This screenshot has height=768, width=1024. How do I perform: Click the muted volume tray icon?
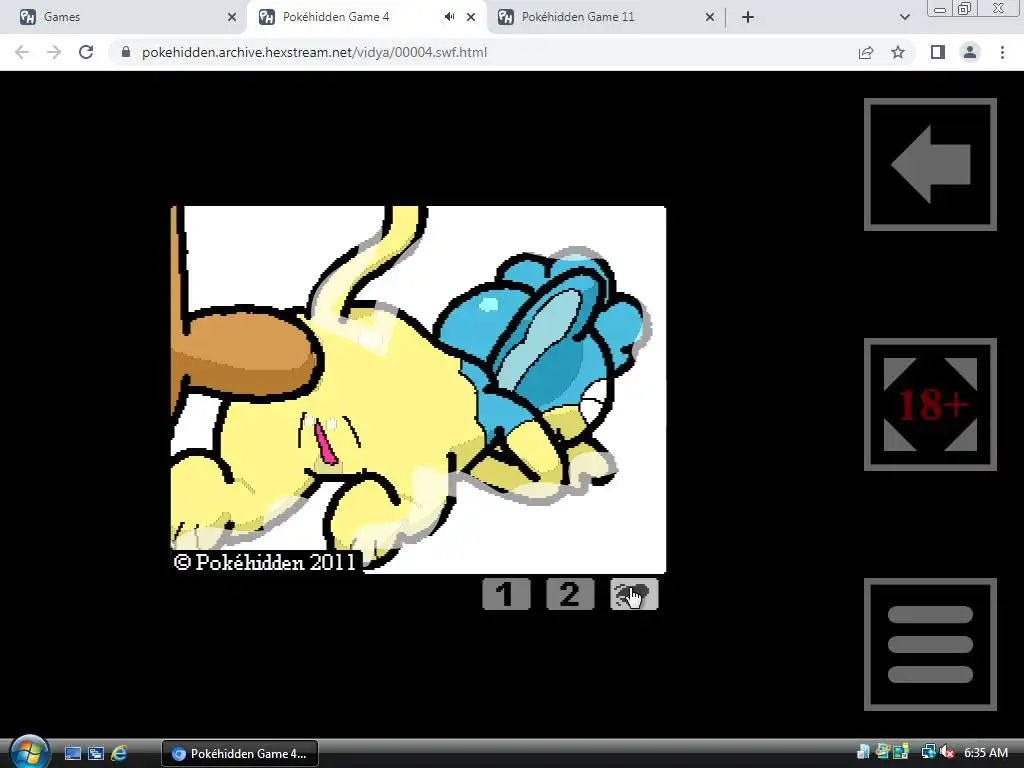(948, 752)
